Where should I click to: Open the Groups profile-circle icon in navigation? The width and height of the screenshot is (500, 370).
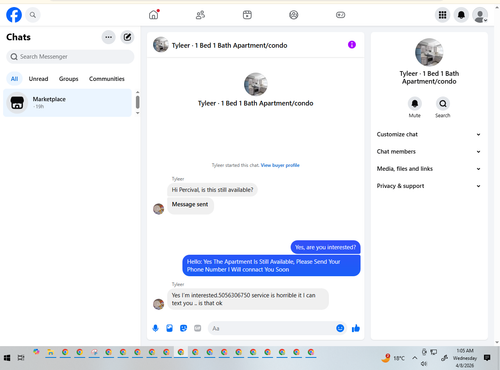tap(294, 15)
